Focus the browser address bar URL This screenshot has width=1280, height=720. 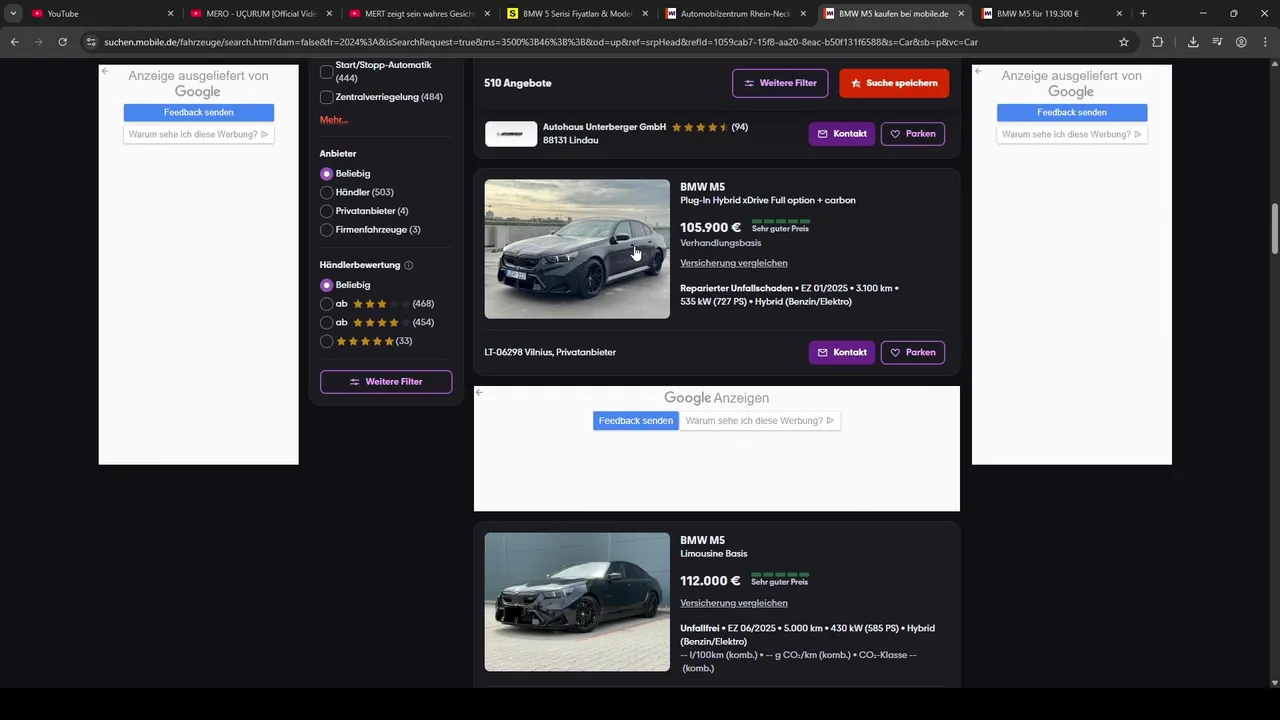(x=540, y=42)
